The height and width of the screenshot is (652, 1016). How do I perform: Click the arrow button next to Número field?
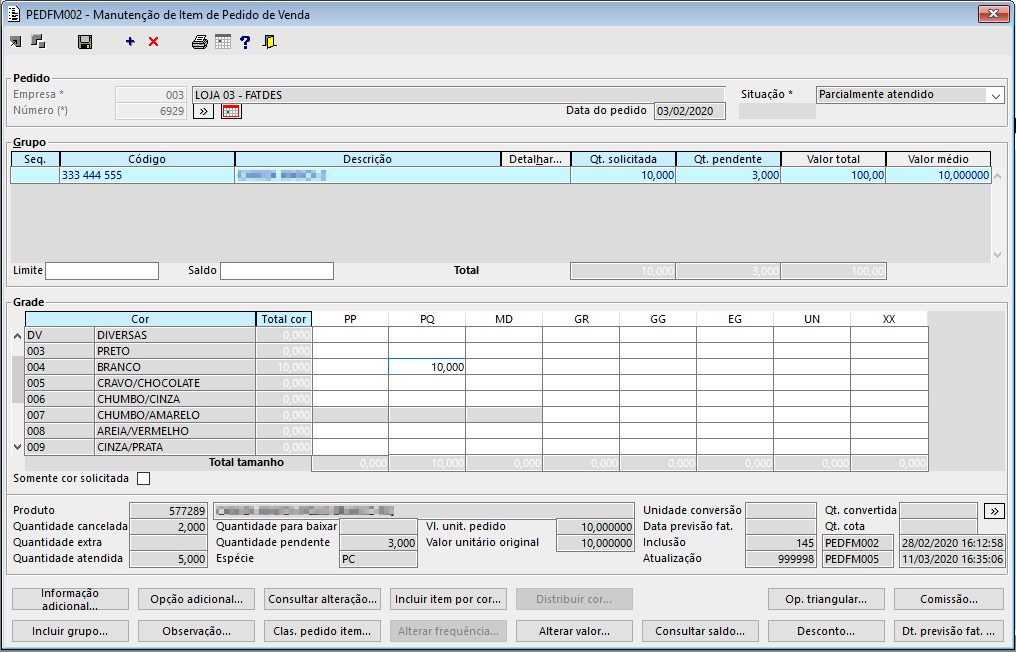pos(202,111)
